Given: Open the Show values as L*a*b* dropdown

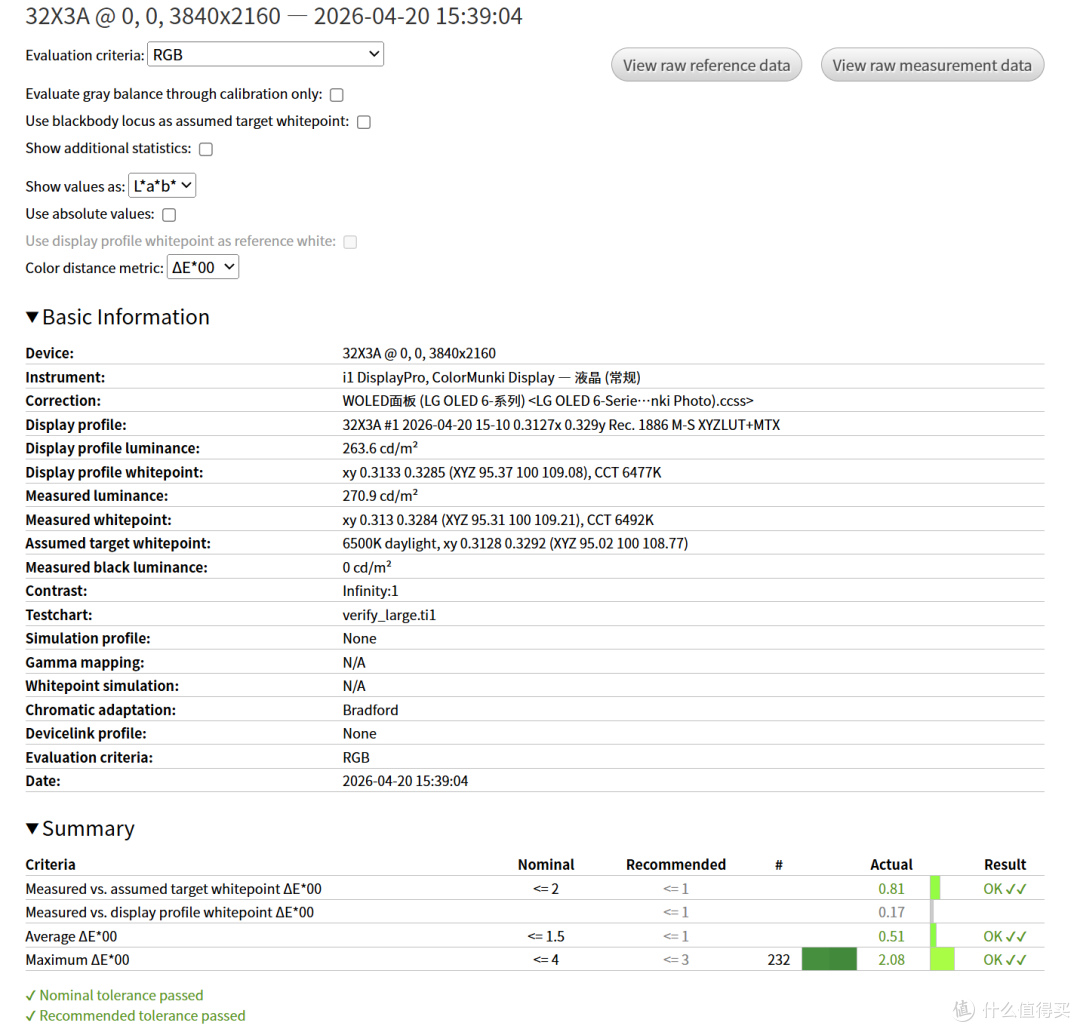Looking at the screenshot, I should pyautogui.click(x=163, y=186).
